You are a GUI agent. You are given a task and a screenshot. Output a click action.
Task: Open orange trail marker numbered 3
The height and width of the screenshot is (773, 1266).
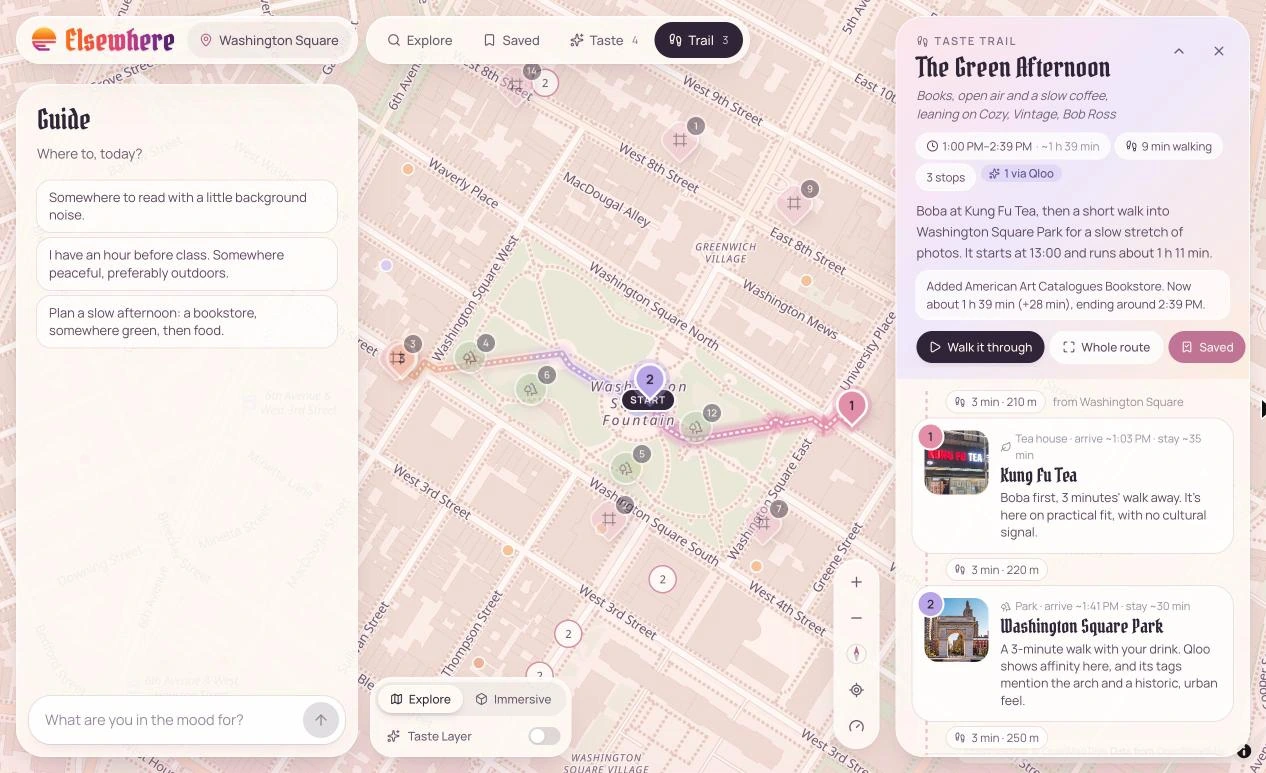coord(399,358)
